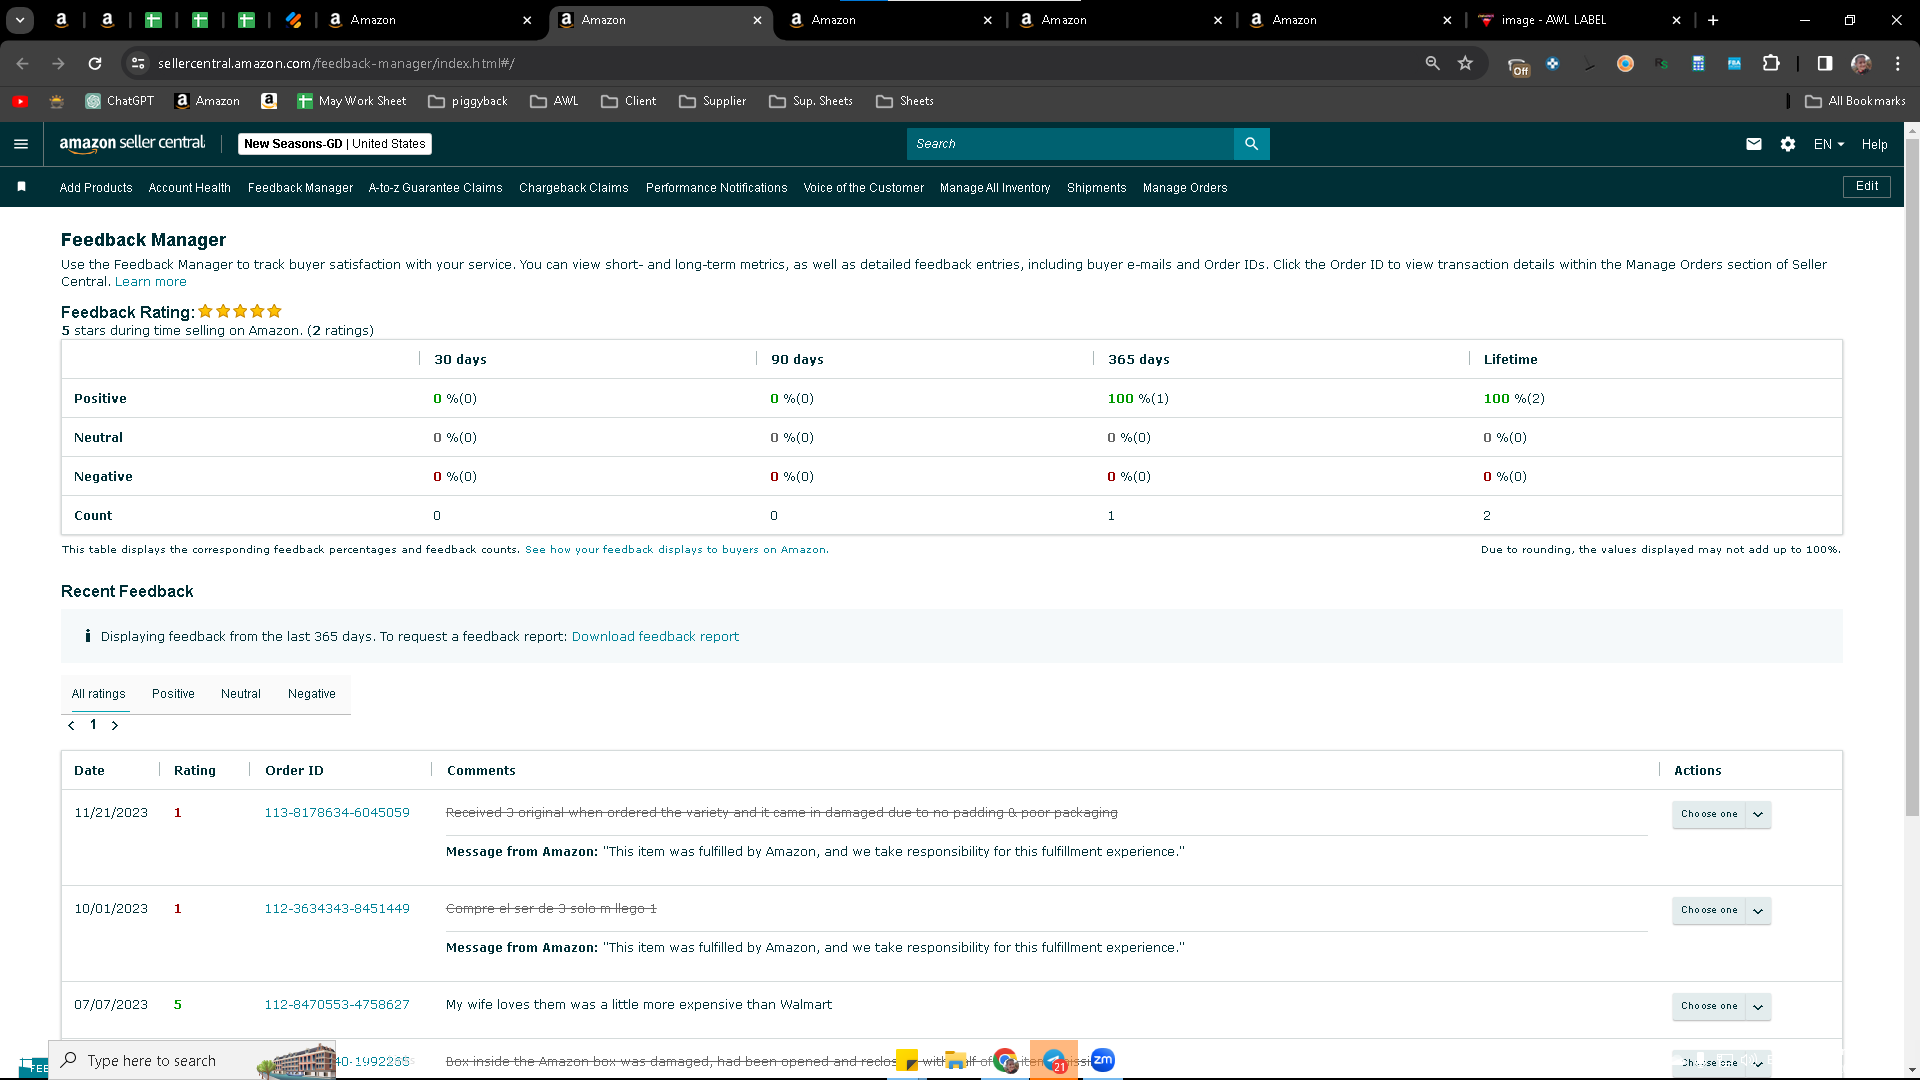1920x1080 pixels.
Task: Open the messages envelope icon
Action: pyautogui.click(x=1754, y=144)
